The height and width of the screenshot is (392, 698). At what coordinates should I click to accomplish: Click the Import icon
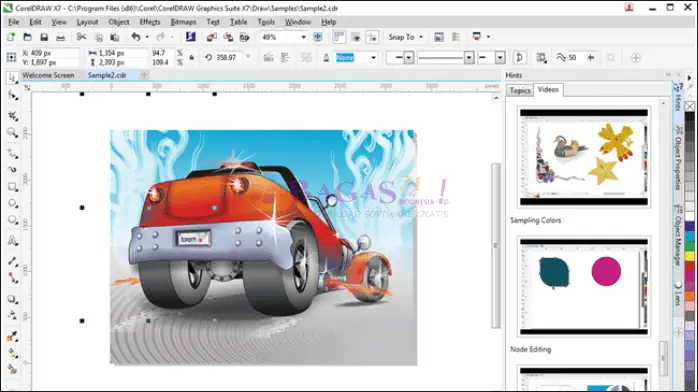point(211,37)
